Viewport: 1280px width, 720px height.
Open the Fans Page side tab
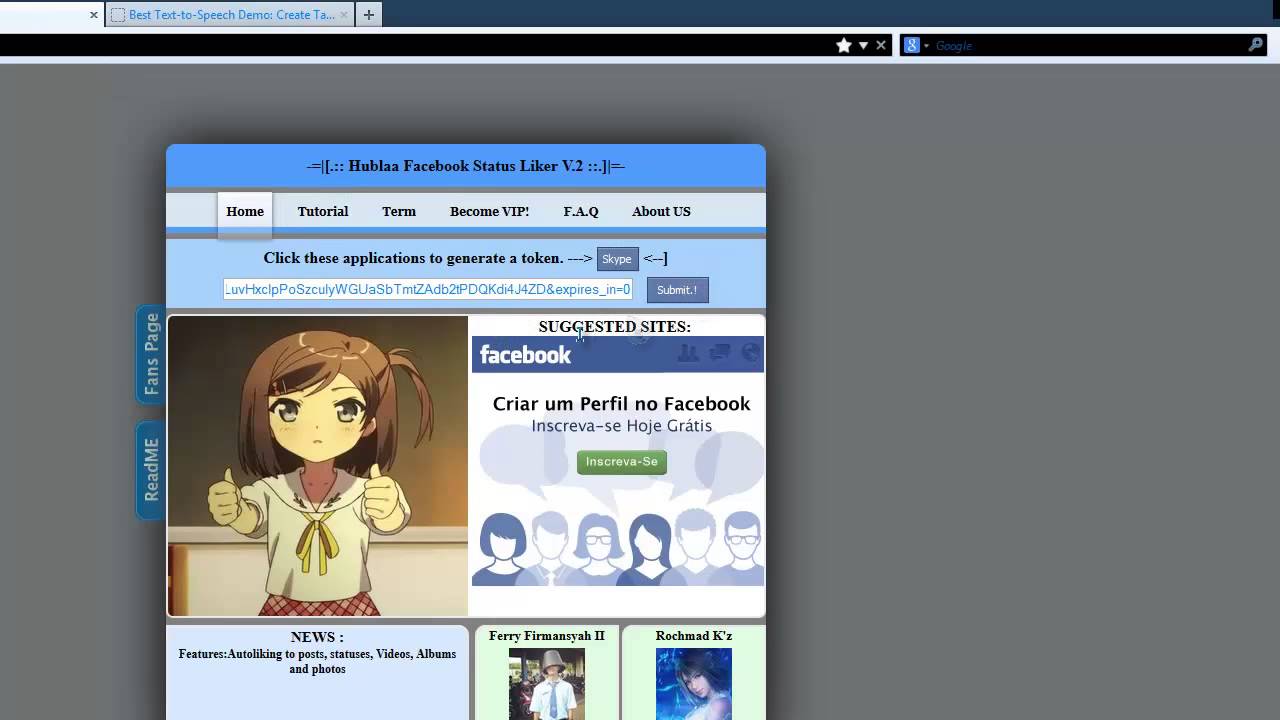coord(151,354)
